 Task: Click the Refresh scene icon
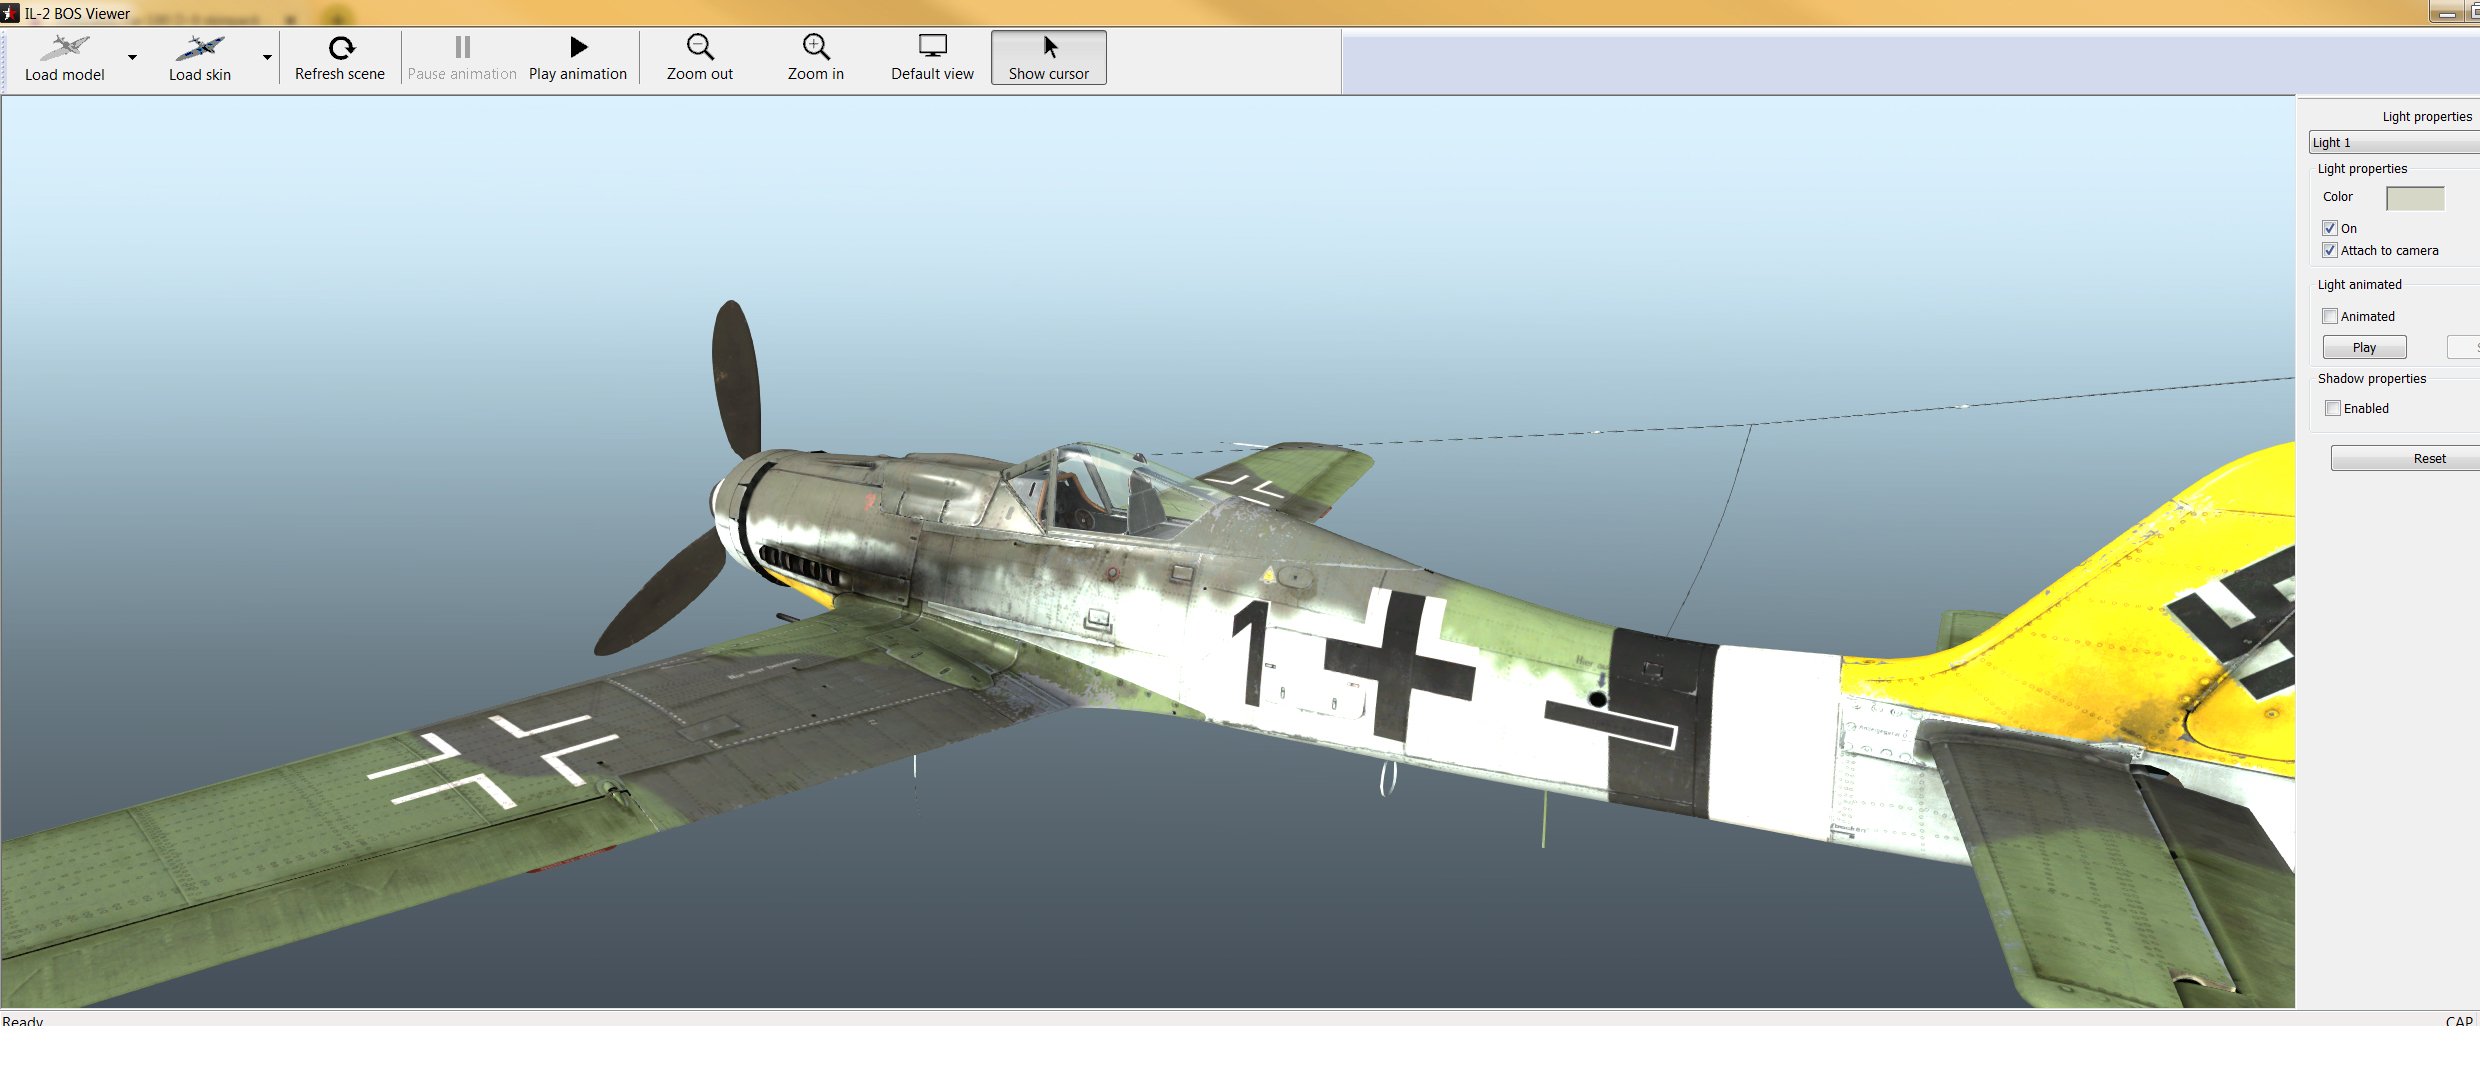coord(340,47)
